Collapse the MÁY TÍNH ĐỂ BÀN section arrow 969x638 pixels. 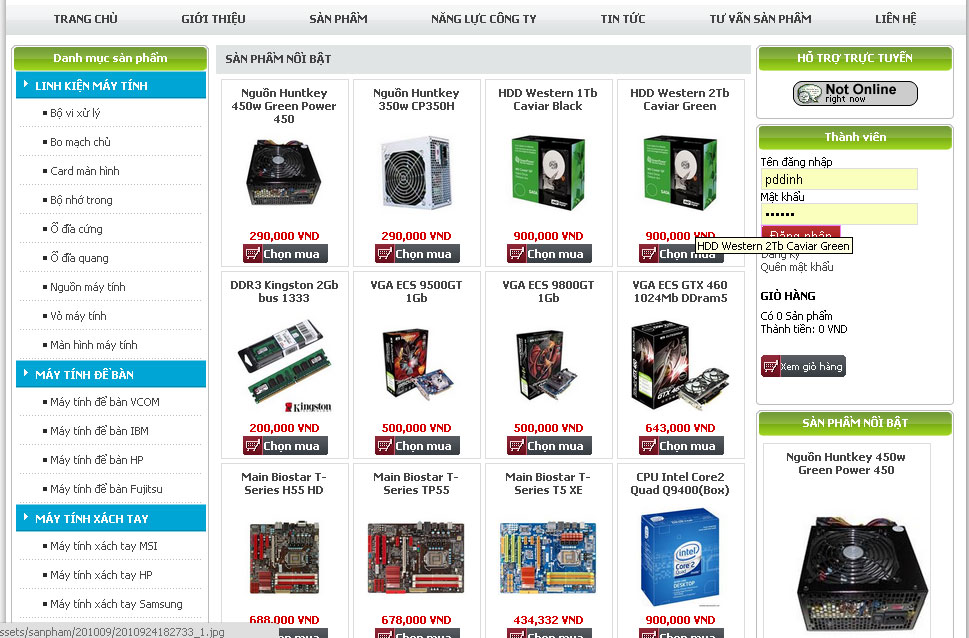click(25, 373)
